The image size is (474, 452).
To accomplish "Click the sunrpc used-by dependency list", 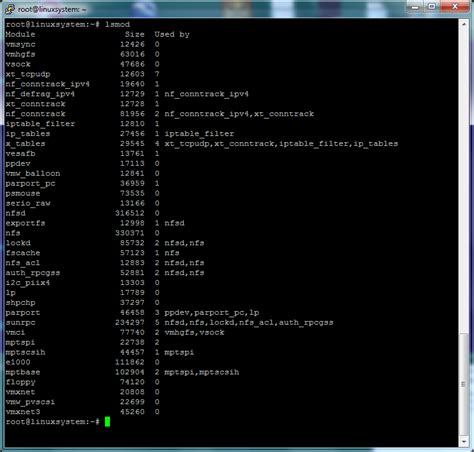I will [x=249, y=322].
